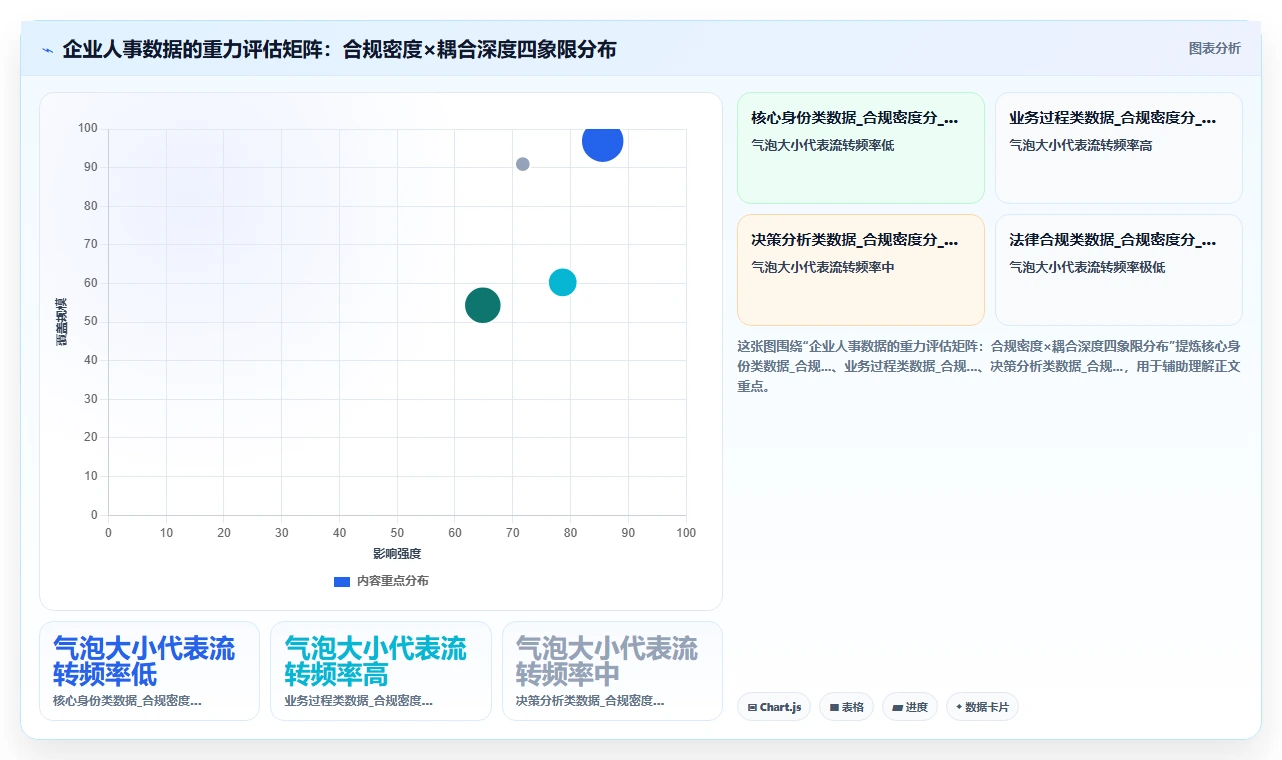
Task: Click 气泡大小代表流转频率低 in the 核心身份 card
Action: (x=823, y=145)
